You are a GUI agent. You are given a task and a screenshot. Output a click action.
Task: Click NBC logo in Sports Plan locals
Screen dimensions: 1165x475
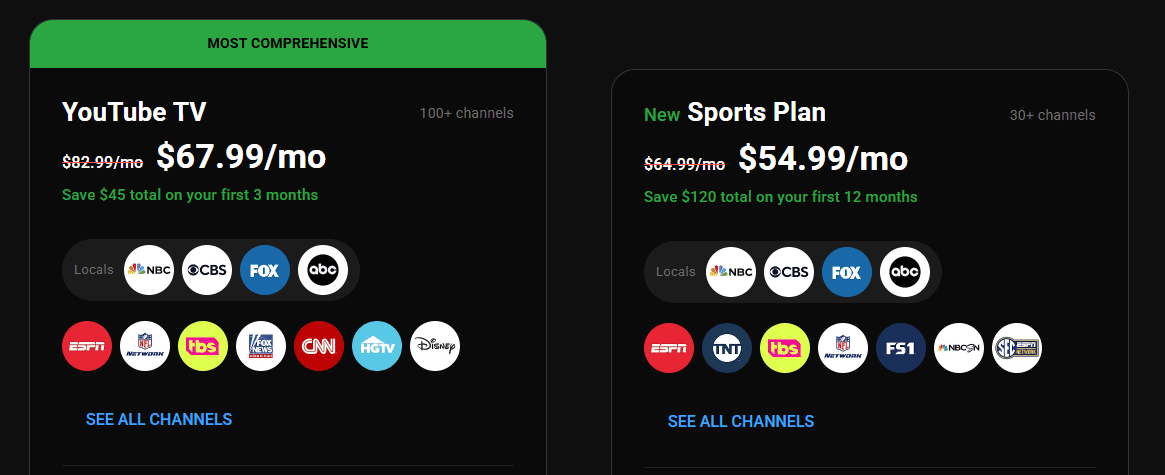point(730,272)
